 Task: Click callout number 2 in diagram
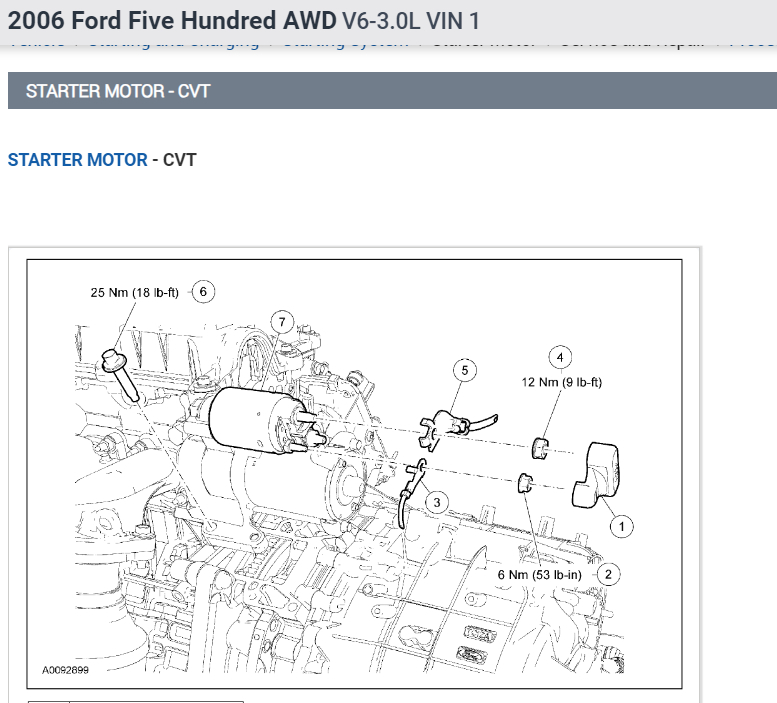(x=609, y=574)
